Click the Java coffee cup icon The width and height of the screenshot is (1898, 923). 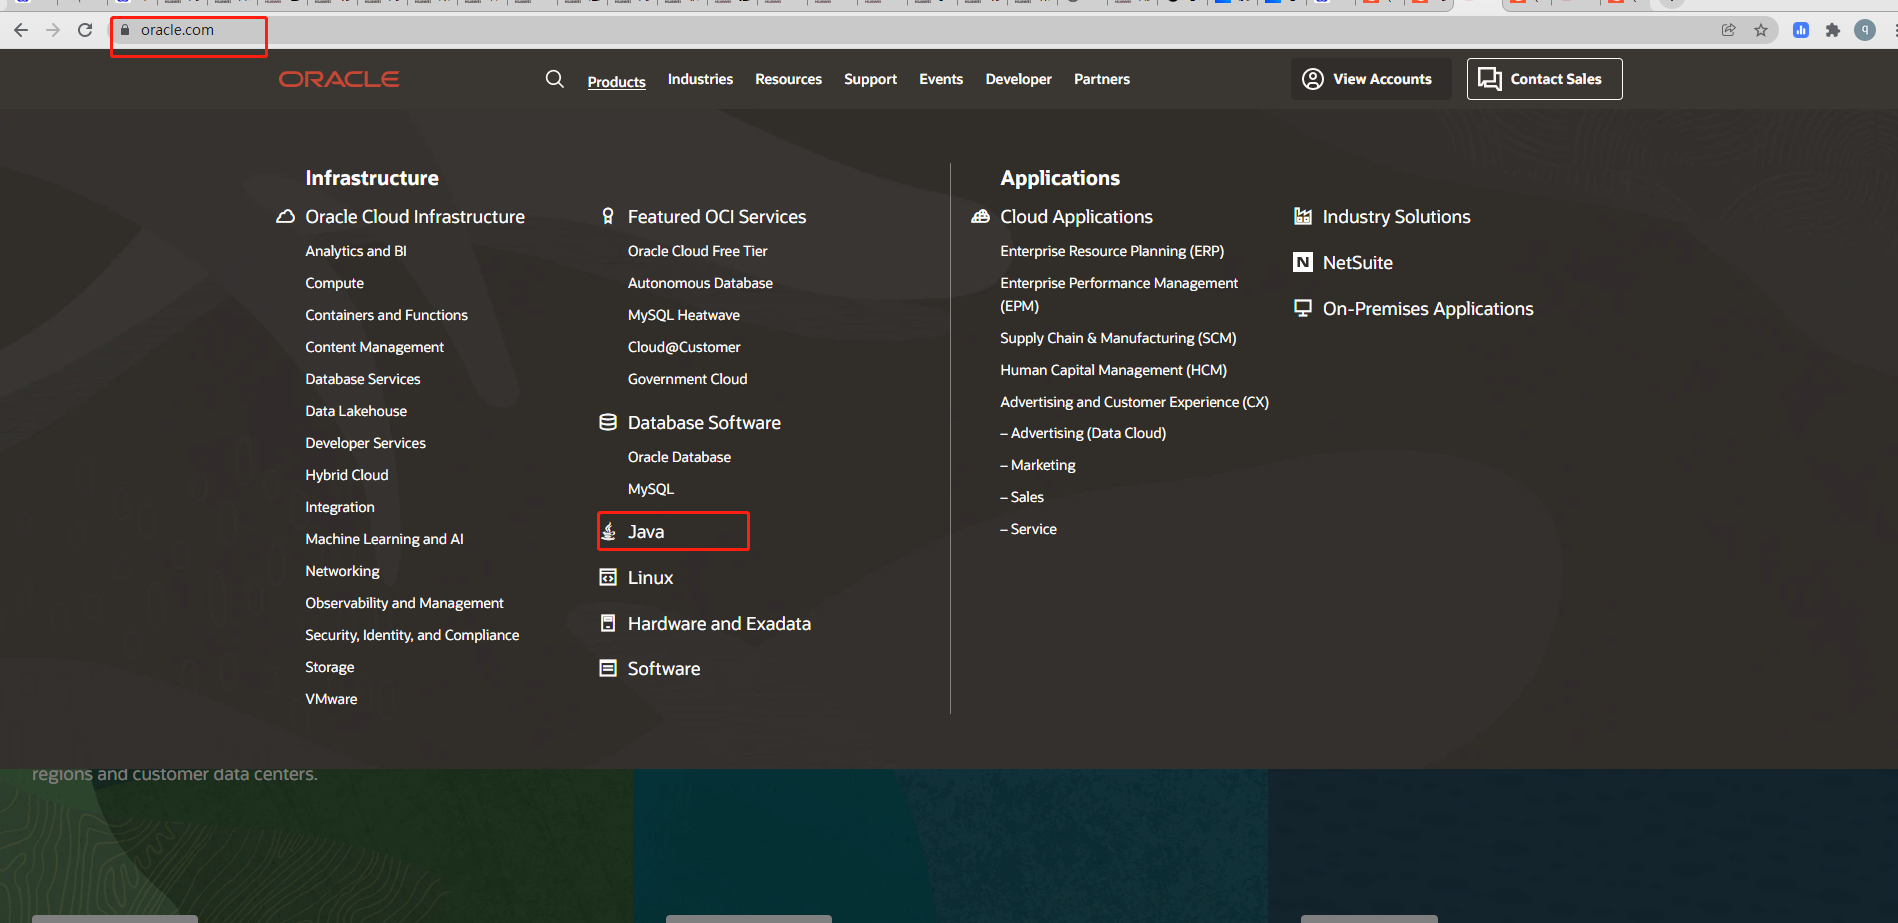(x=610, y=531)
